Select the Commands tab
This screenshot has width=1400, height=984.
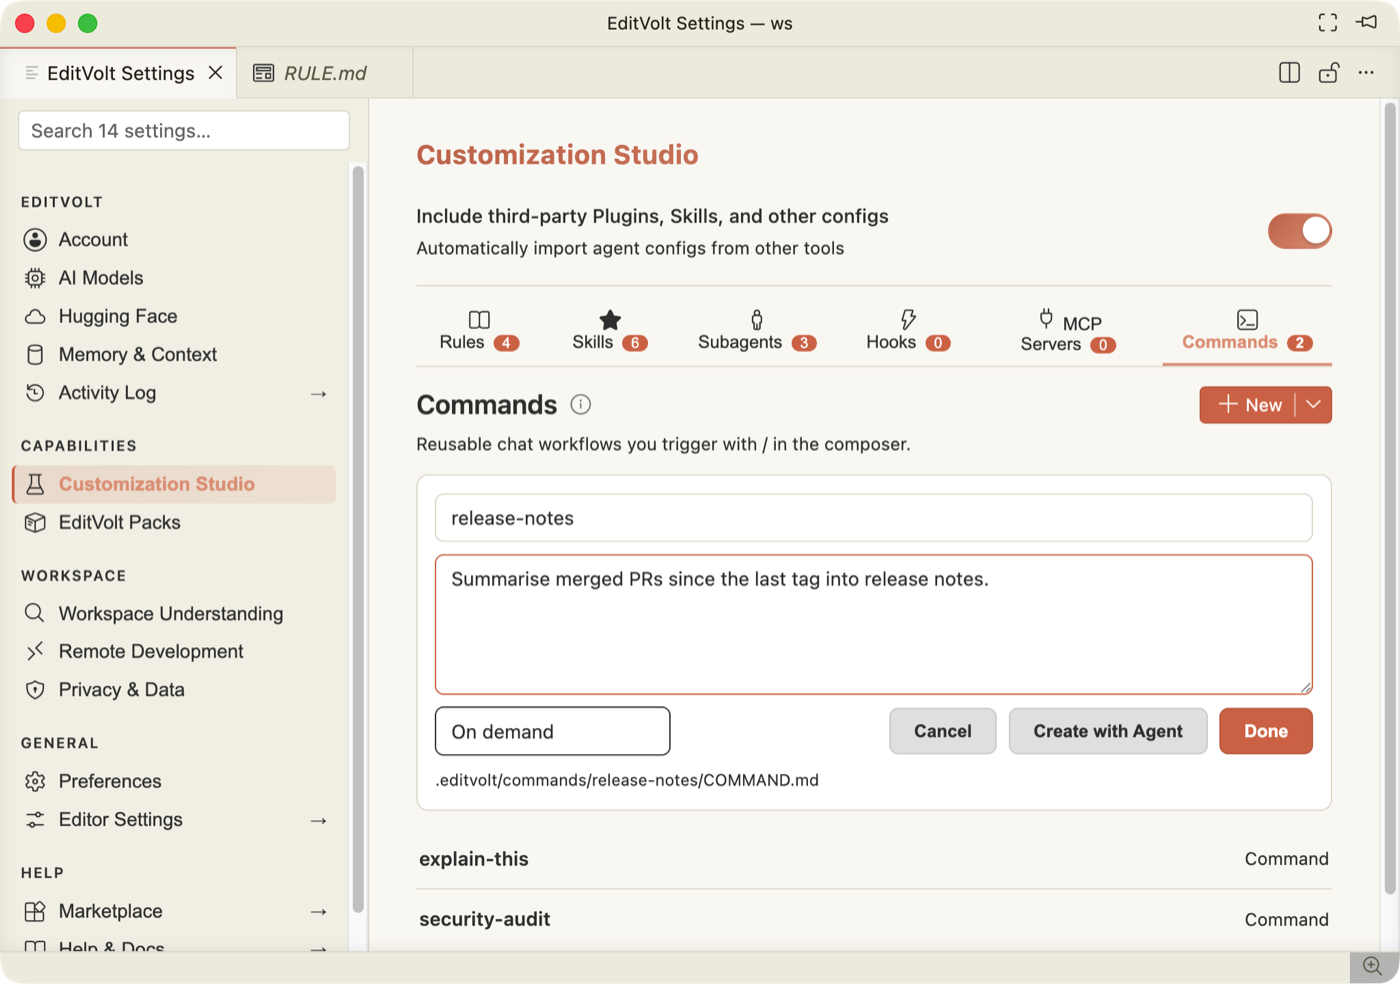(1247, 331)
